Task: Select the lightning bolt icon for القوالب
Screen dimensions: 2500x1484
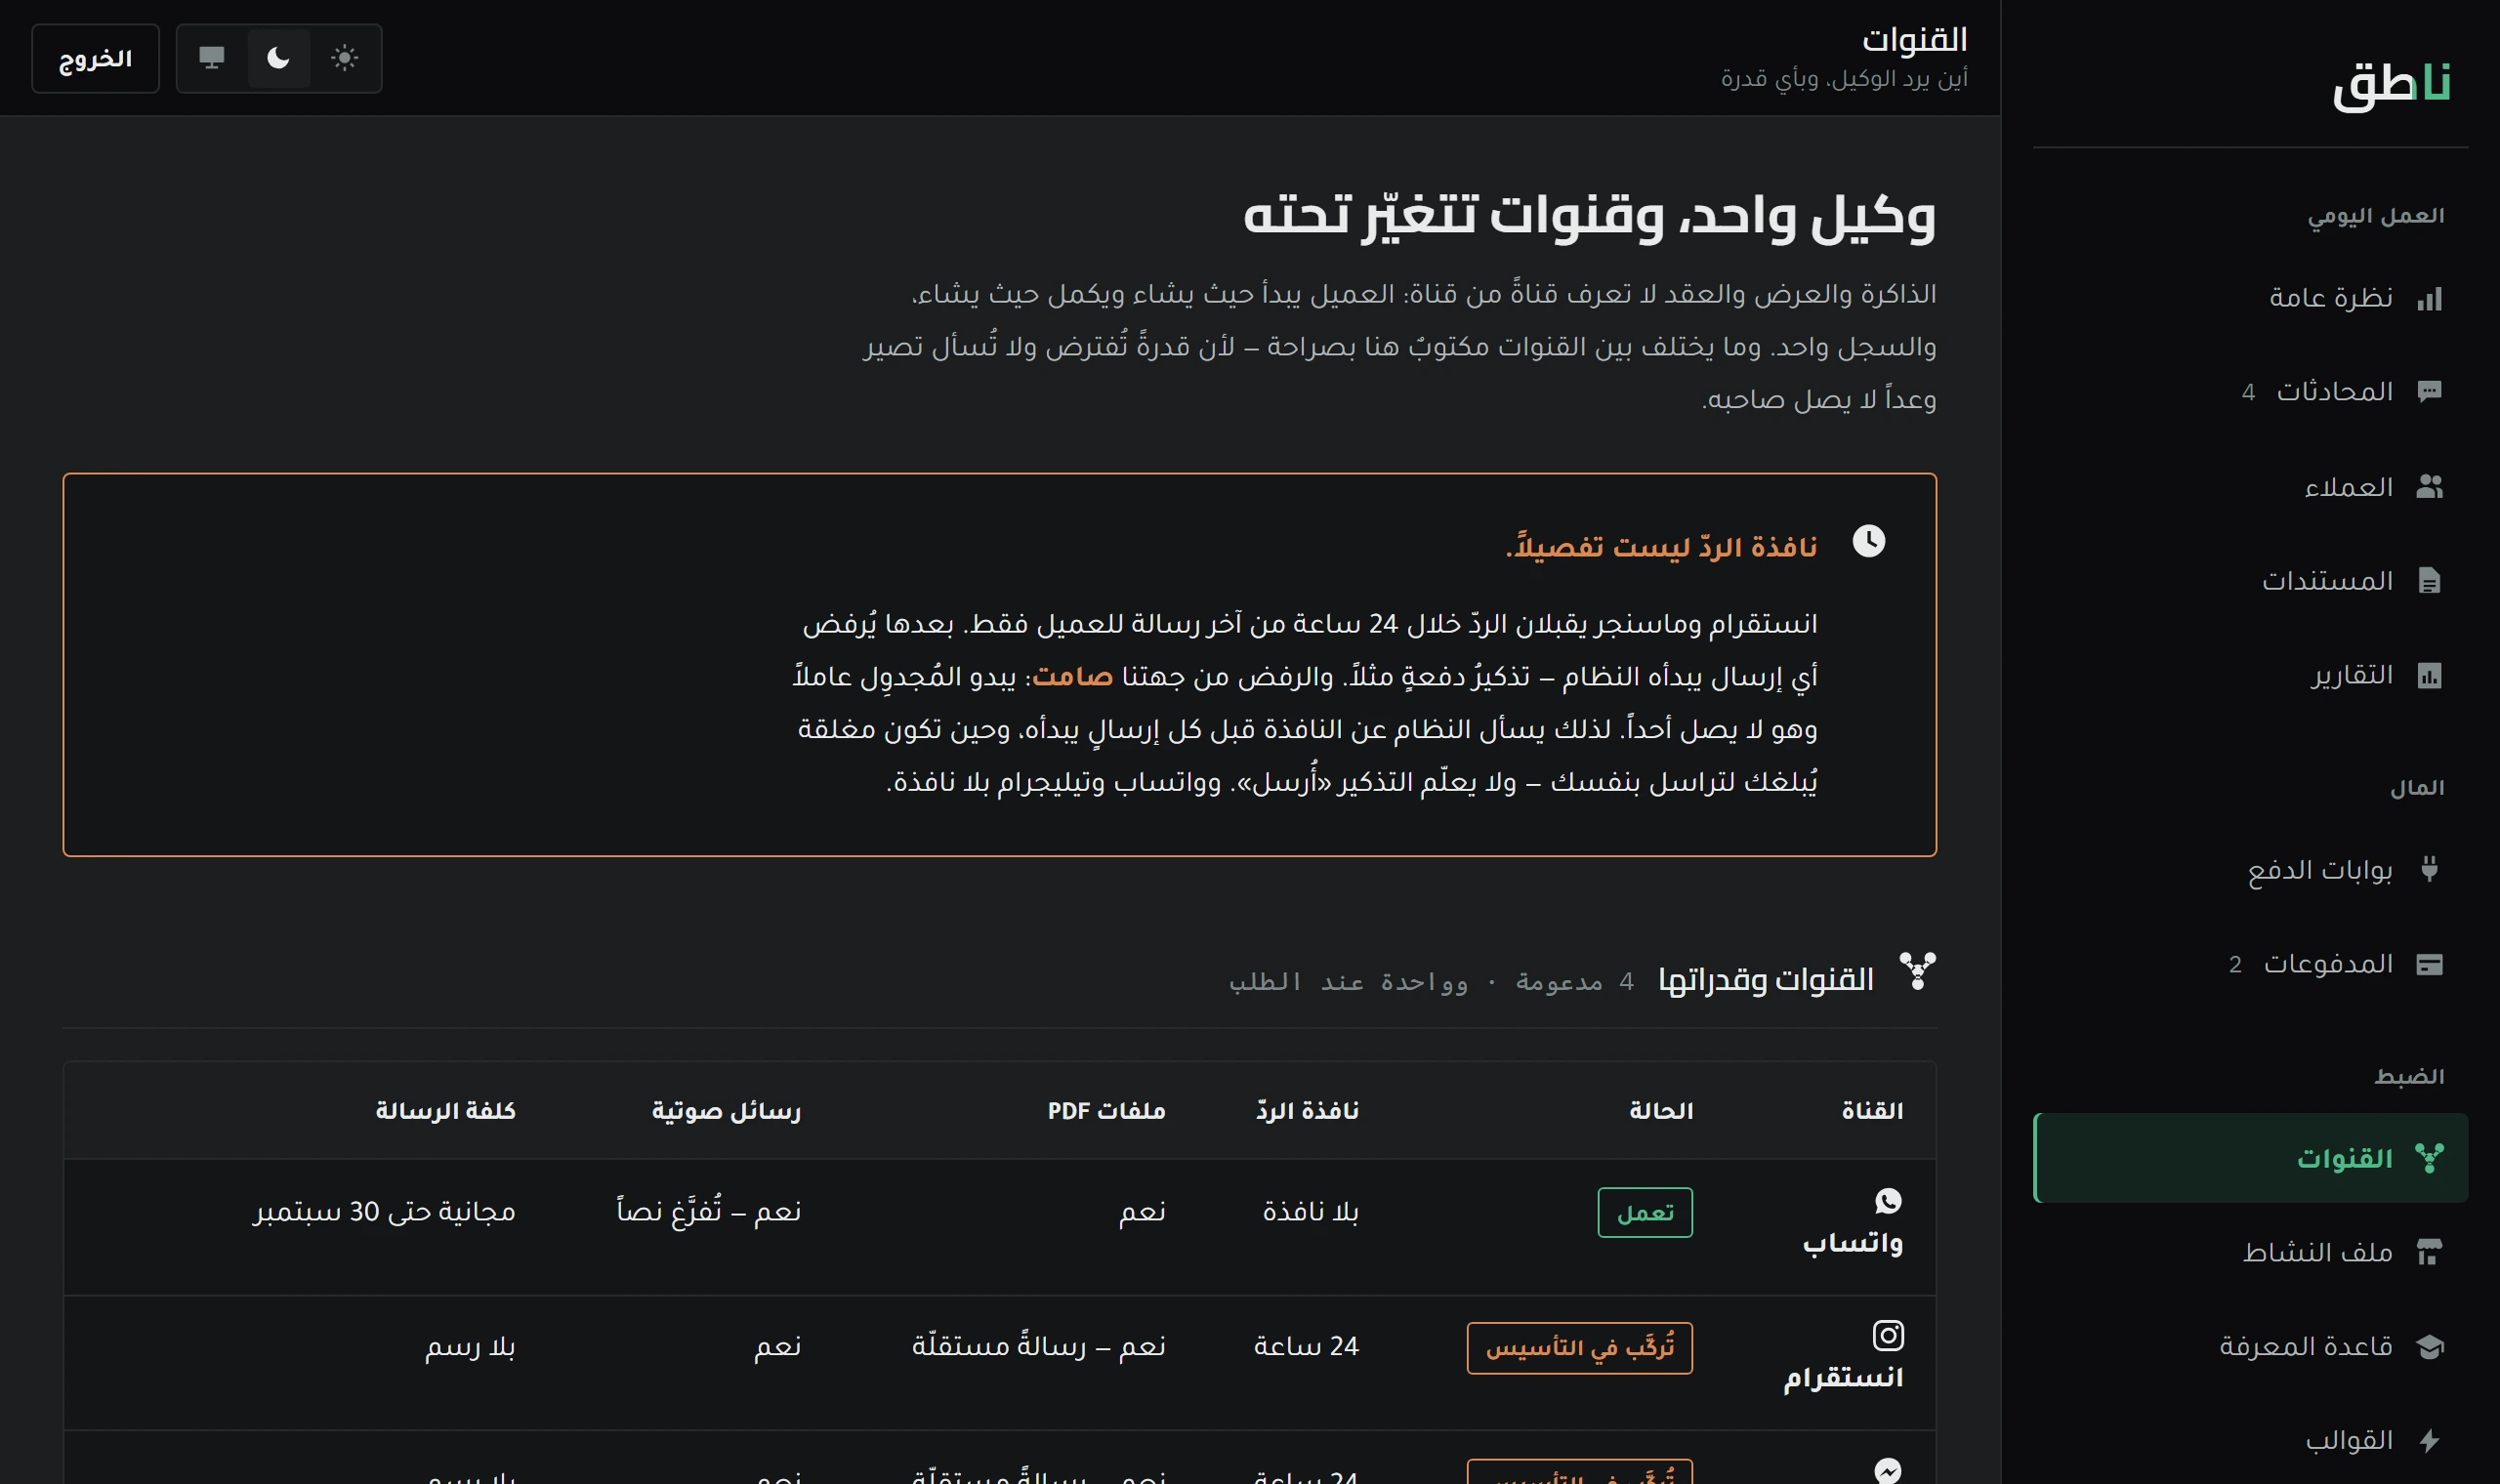Action: click(2429, 1440)
